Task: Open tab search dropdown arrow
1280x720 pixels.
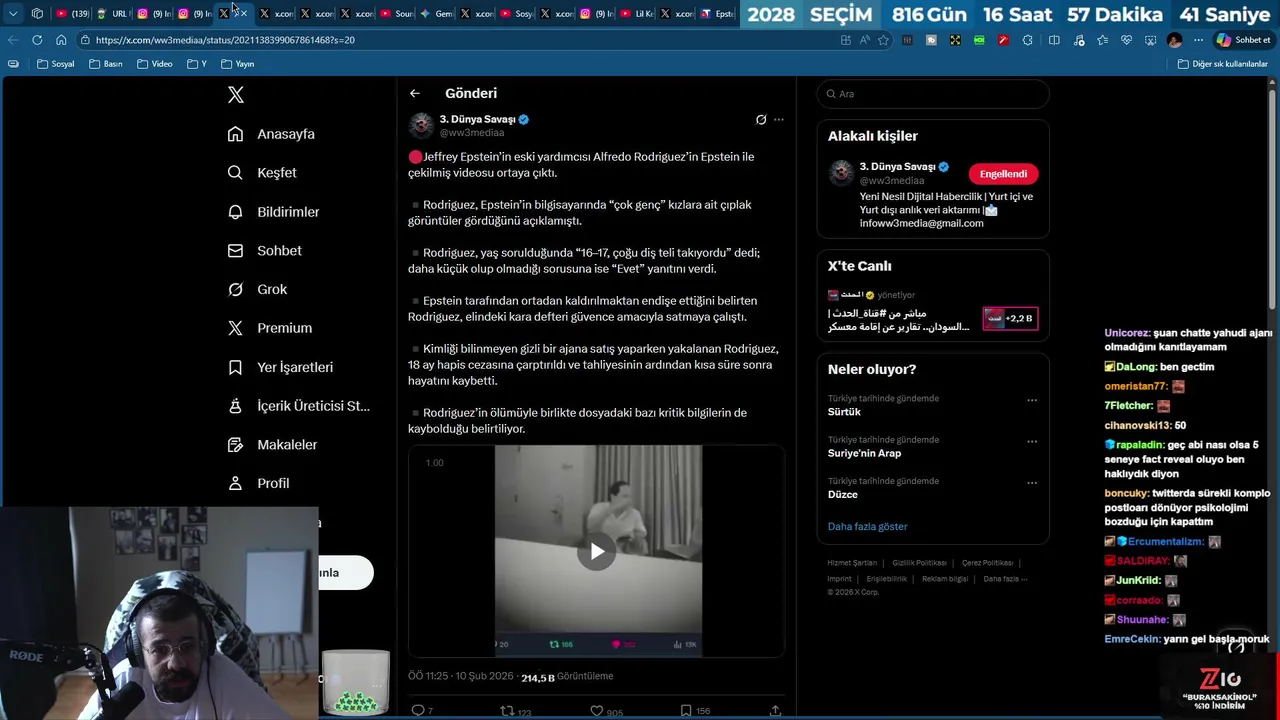Action: click(13, 14)
